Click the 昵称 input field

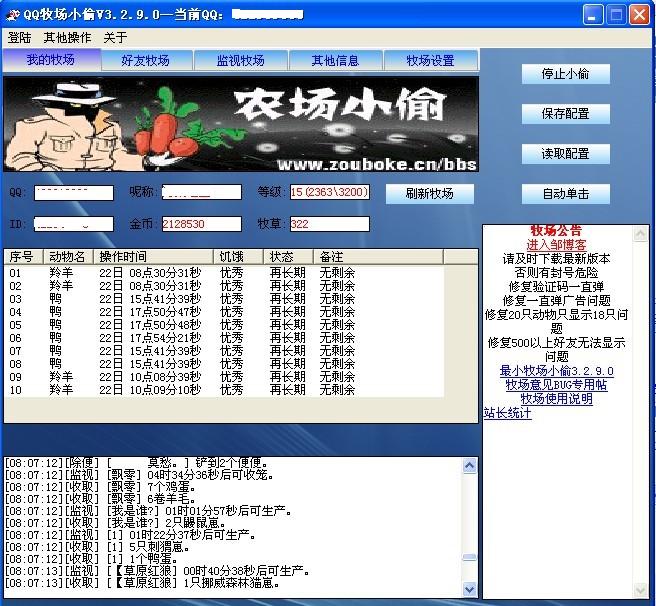point(202,193)
